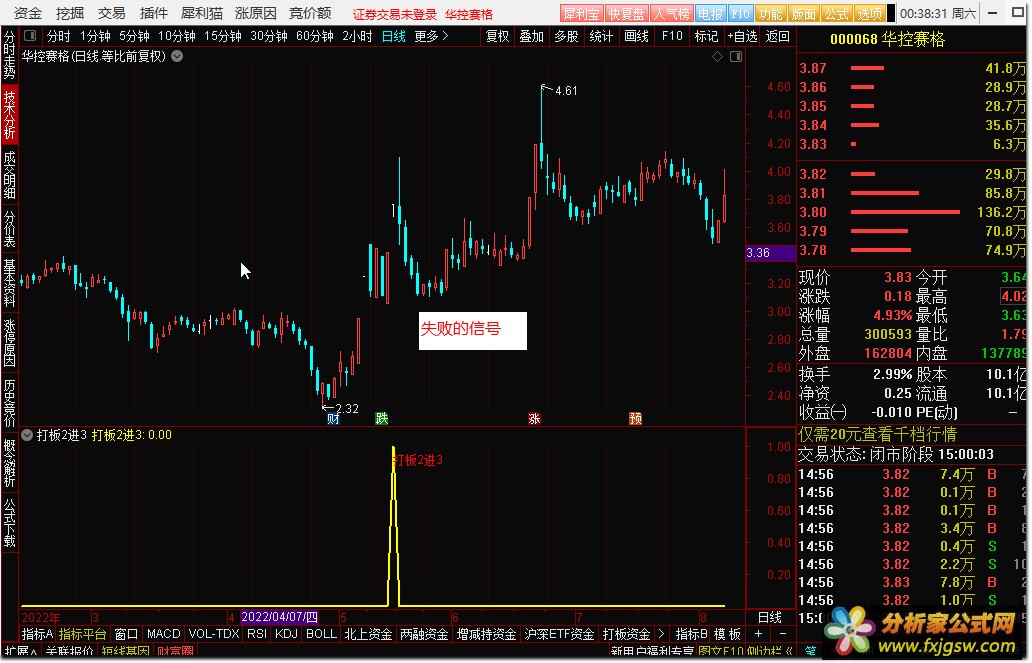Select MACD indicator tab
The width and height of the screenshot is (1032, 663).
click(163, 634)
